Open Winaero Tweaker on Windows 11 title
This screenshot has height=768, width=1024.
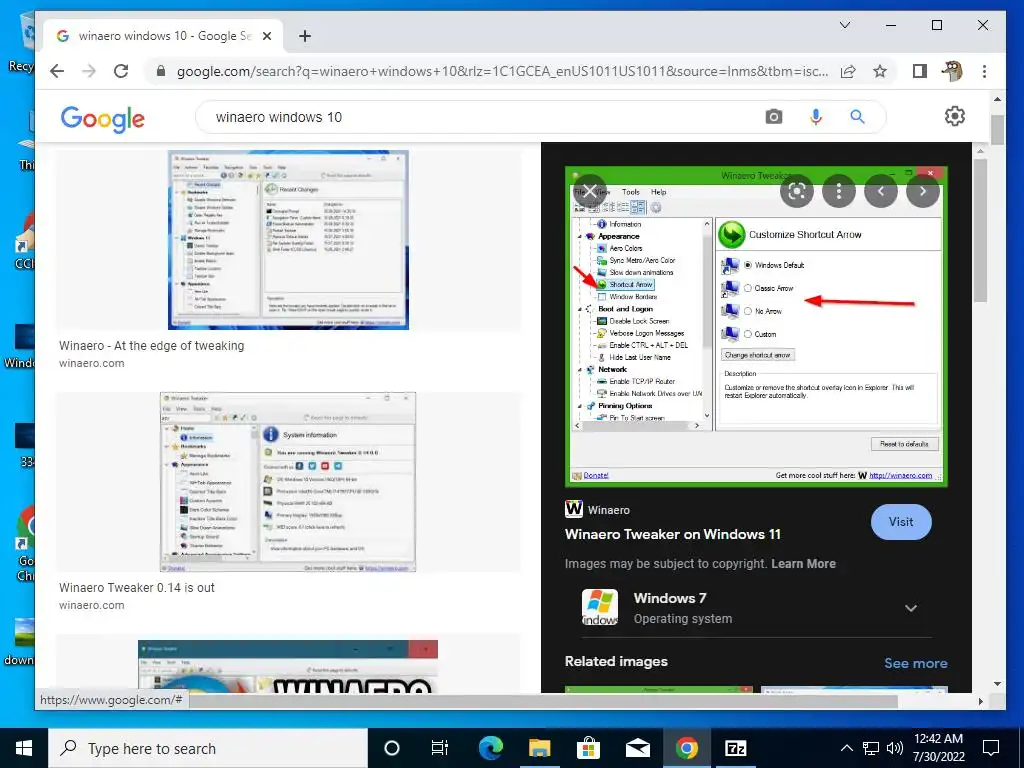pos(673,534)
